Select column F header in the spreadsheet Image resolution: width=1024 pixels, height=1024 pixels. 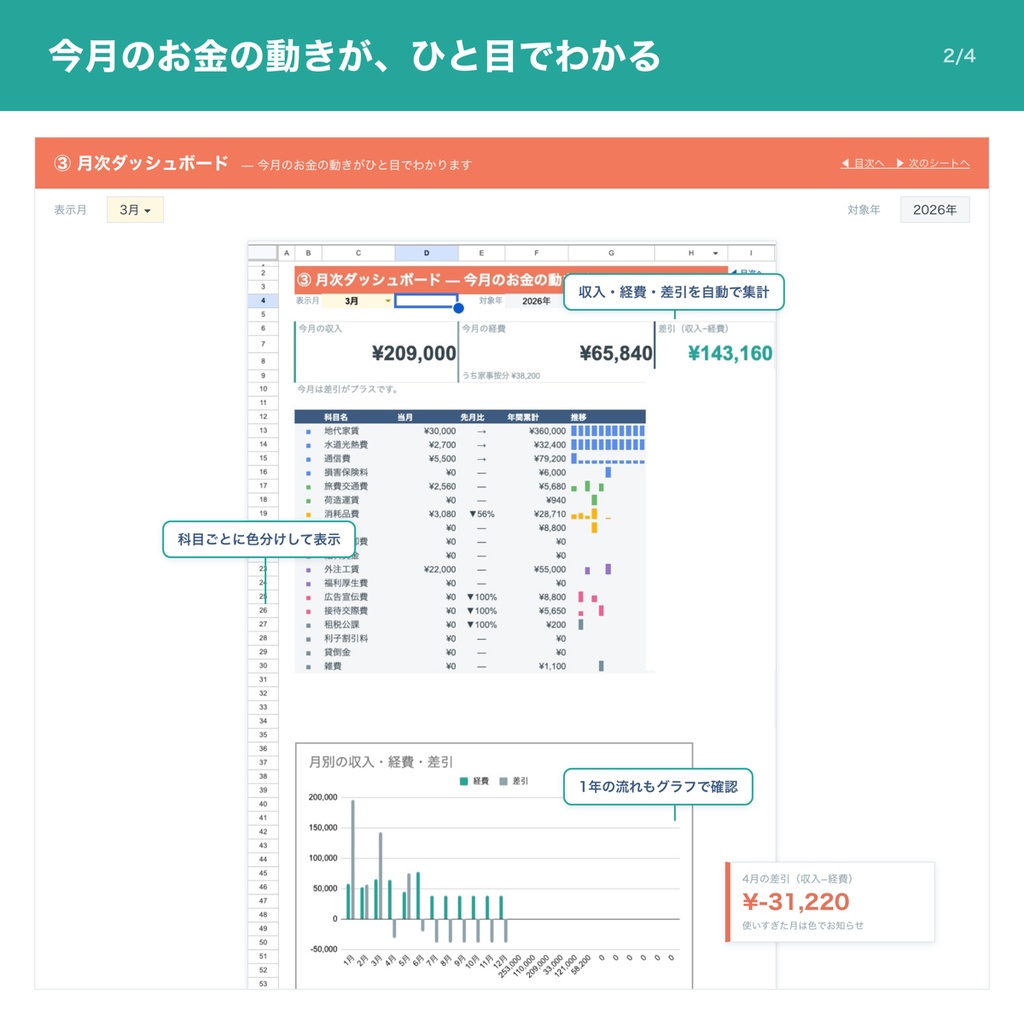point(536,253)
